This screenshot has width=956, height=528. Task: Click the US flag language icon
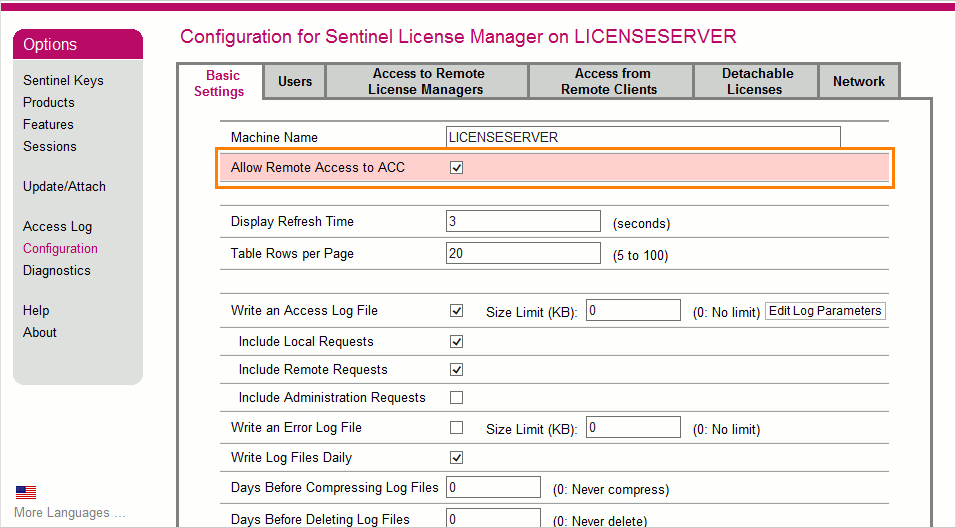click(26, 492)
